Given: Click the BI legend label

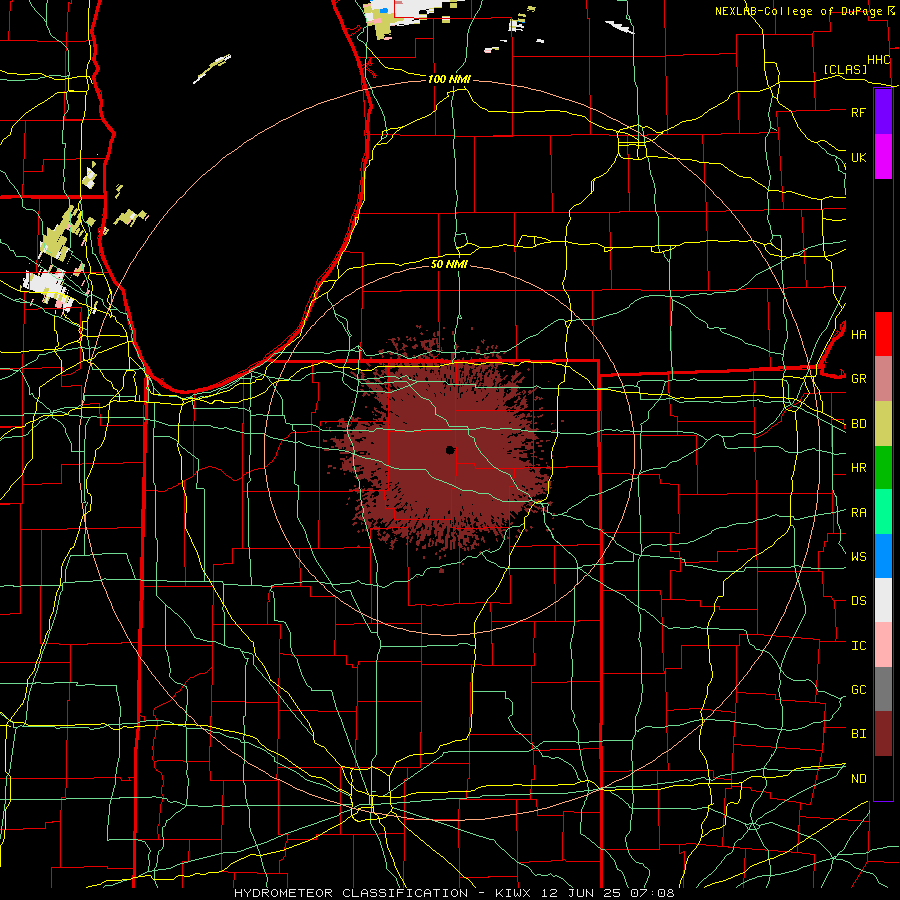Looking at the screenshot, I should tap(858, 734).
